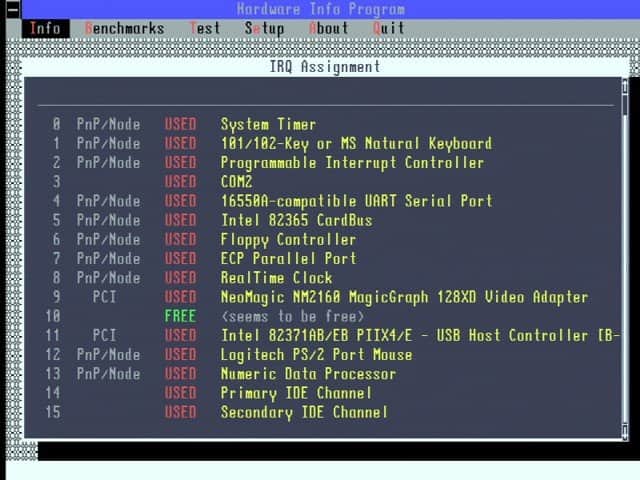Click the scrollbar down arrow
640x480 pixels.
[x=625, y=431]
